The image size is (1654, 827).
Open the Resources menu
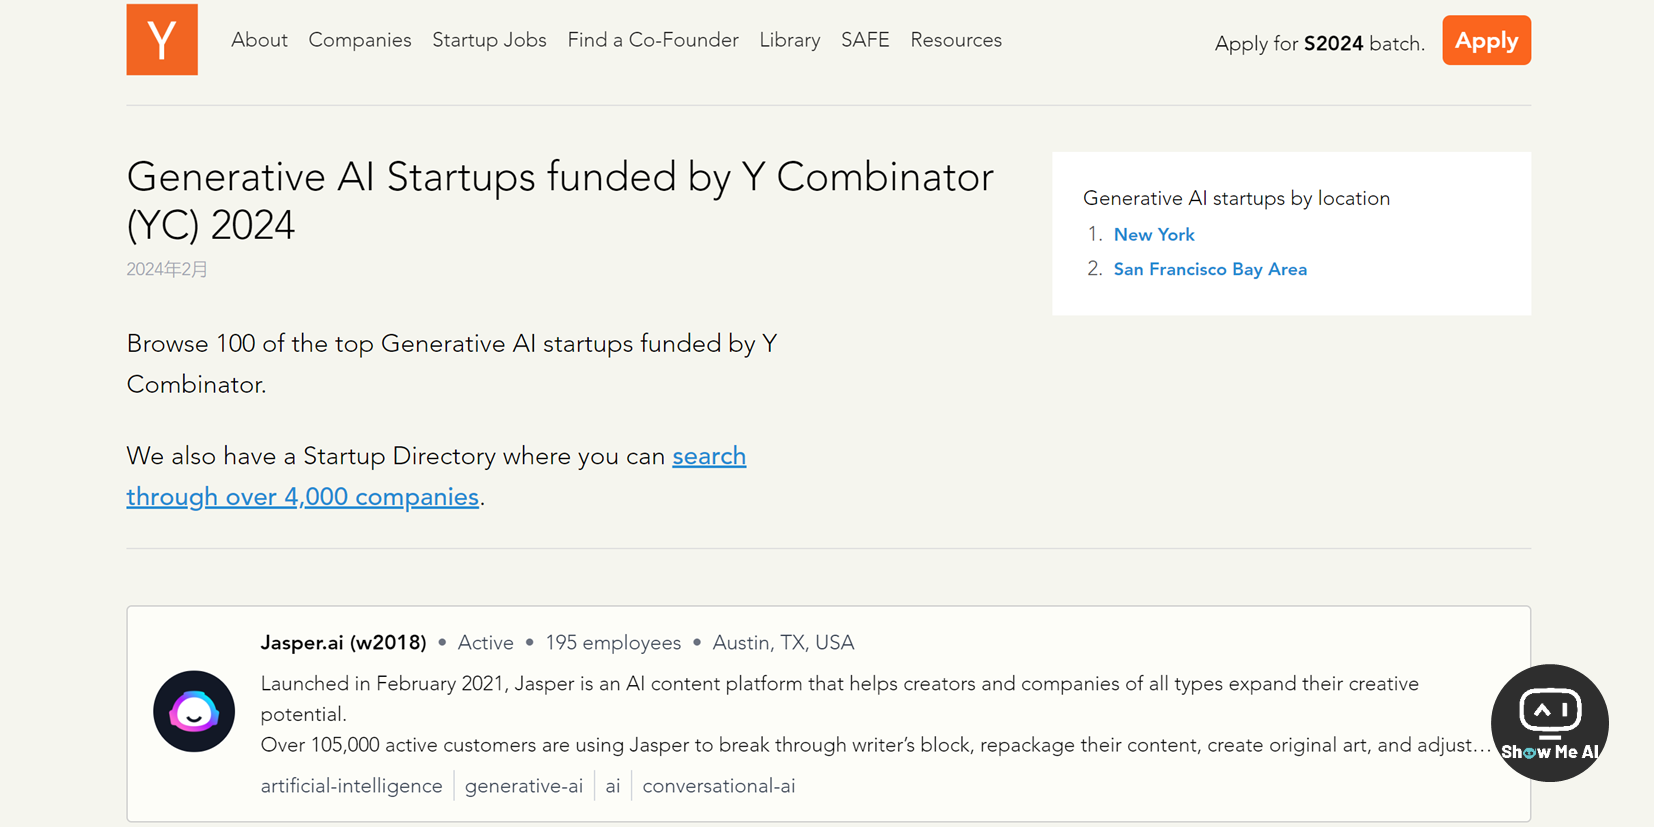tap(956, 40)
